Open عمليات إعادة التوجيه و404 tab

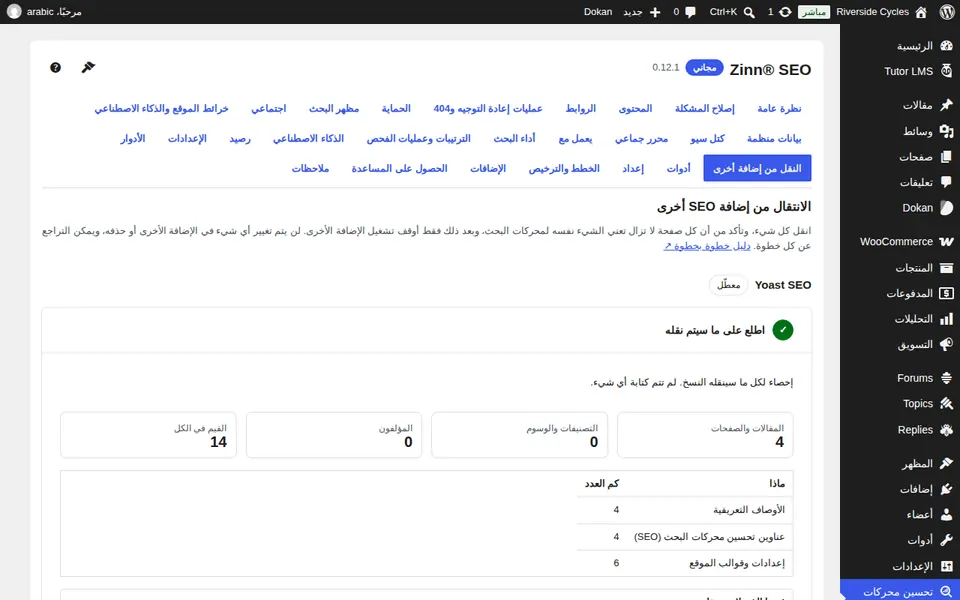(488, 109)
